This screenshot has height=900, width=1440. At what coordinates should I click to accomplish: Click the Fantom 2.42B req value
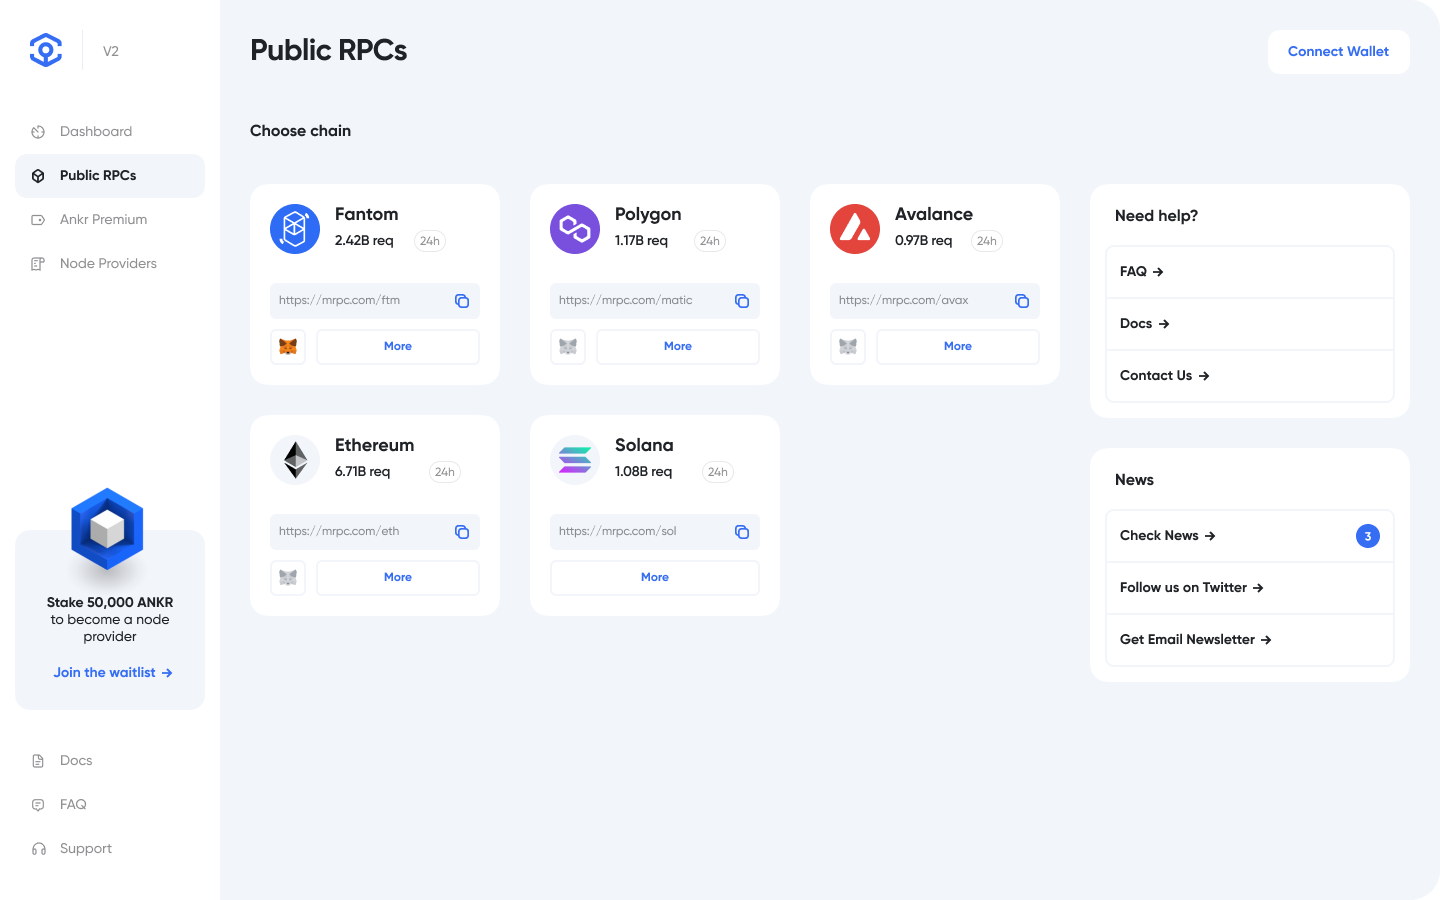[364, 241]
